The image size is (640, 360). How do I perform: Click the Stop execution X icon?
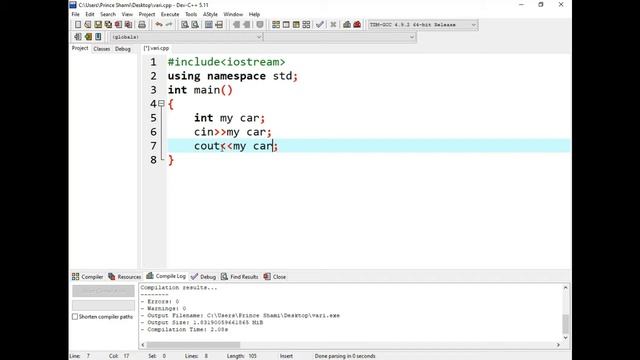(x=333, y=25)
